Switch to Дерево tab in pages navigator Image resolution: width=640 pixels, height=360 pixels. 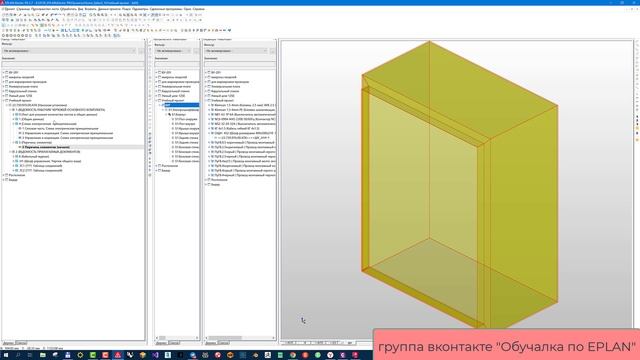(8, 343)
